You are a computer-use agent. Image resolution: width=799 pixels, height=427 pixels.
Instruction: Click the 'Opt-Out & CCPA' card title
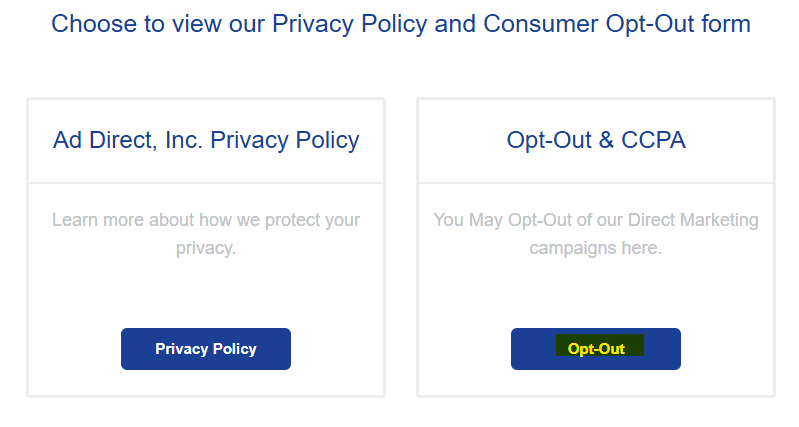coord(596,140)
